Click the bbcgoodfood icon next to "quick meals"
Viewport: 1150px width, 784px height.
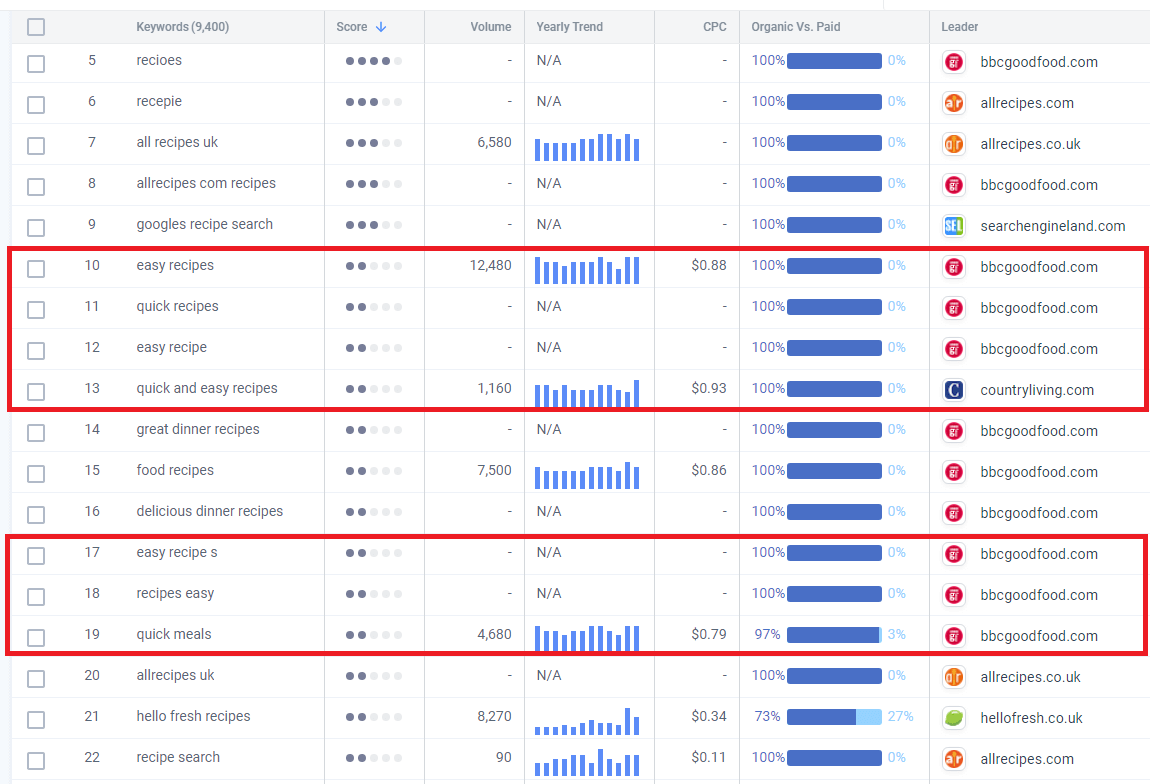[953, 635]
